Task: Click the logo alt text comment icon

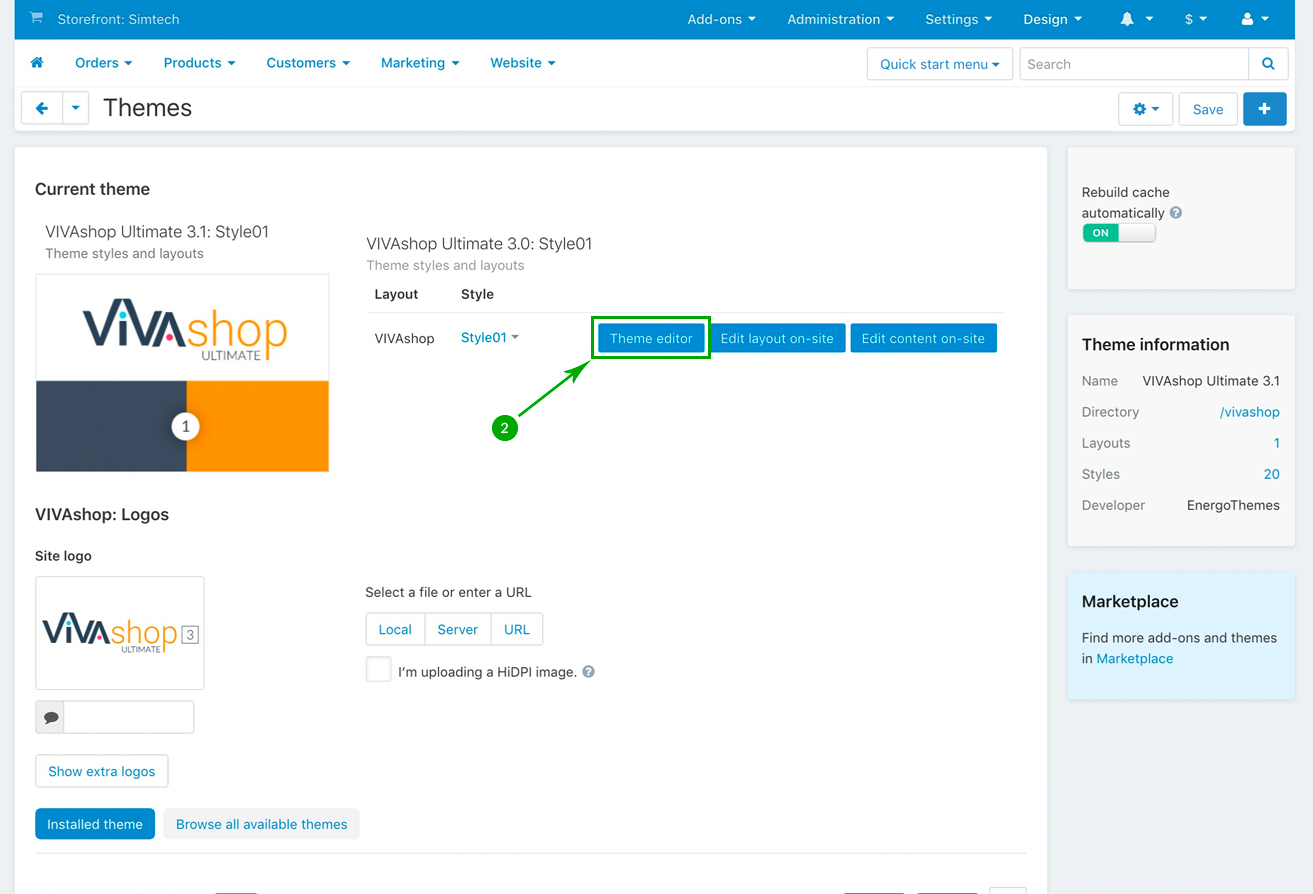Action: pyautogui.click(x=50, y=717)
